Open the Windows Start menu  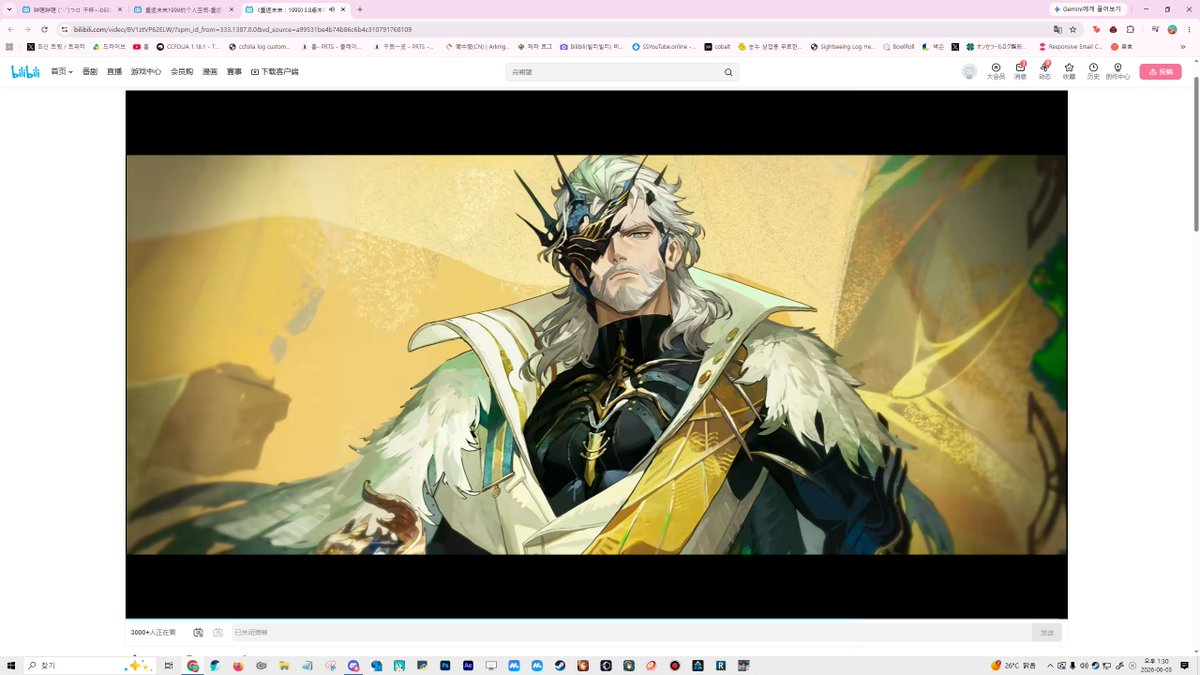pos(11,665)
